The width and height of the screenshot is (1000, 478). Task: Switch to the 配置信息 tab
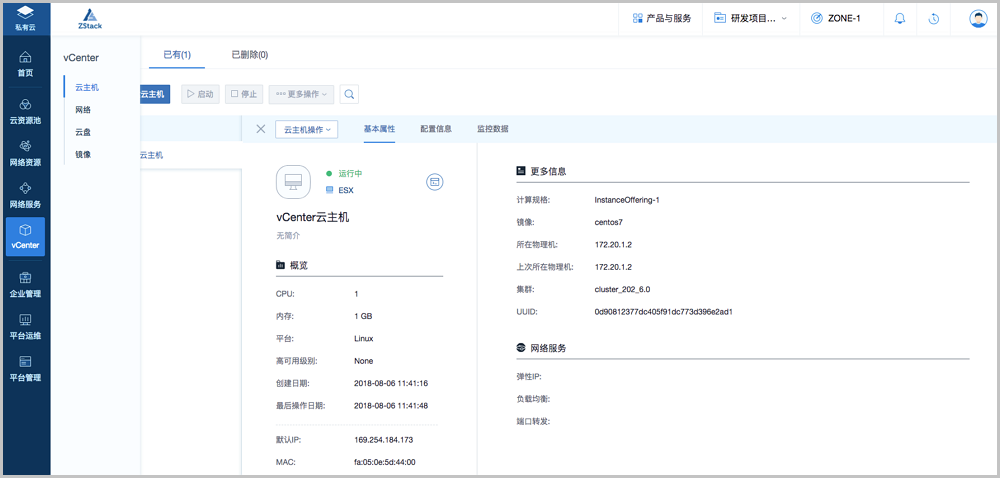coord(436,129)
